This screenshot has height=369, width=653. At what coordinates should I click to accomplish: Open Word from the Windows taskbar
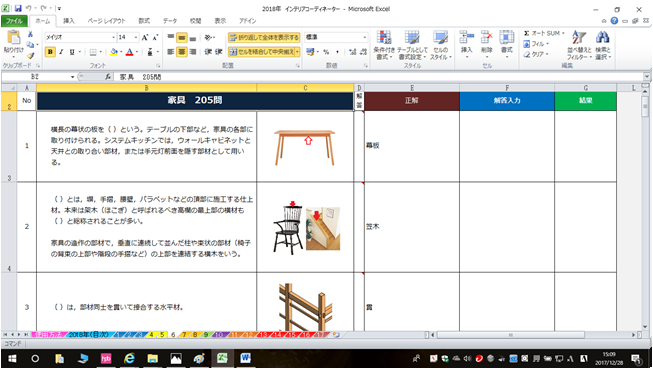[245, 359]
